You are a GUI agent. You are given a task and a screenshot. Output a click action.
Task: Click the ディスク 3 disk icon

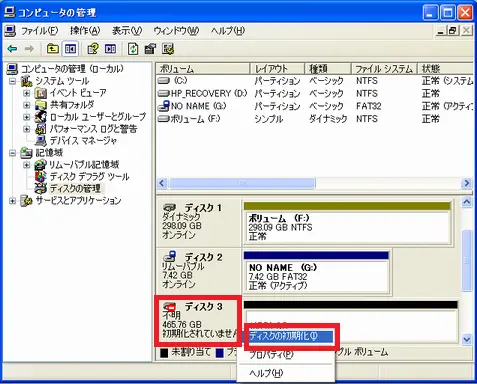(170, 306)
